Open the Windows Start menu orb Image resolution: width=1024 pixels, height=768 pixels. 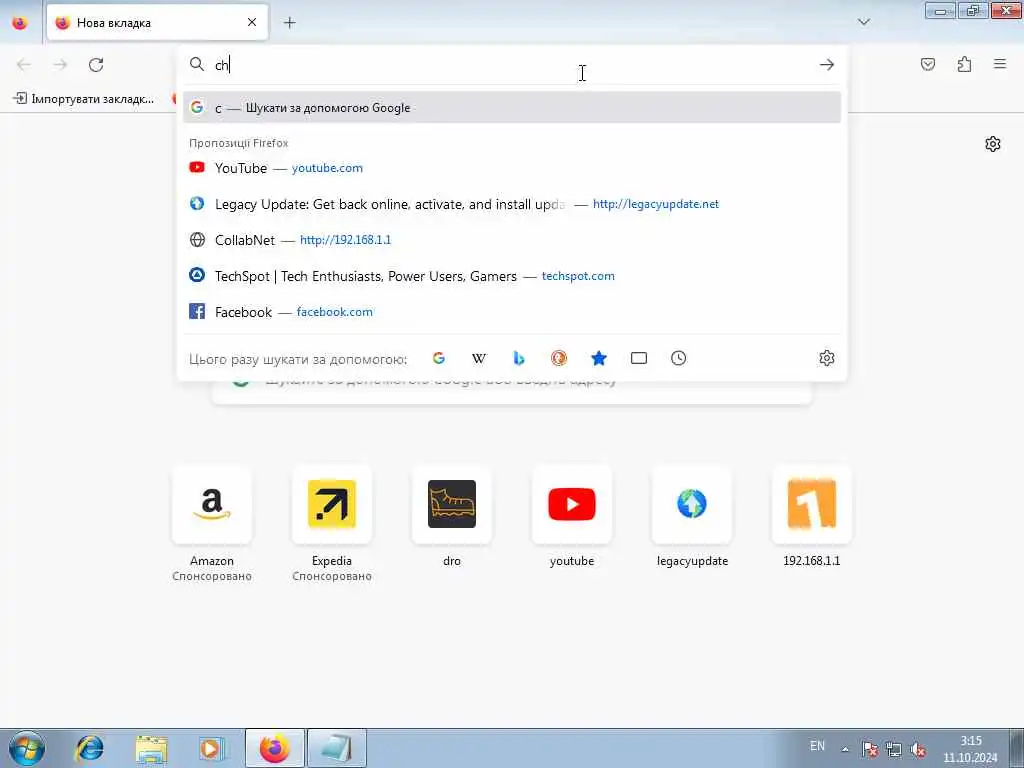tap(27, 748)
